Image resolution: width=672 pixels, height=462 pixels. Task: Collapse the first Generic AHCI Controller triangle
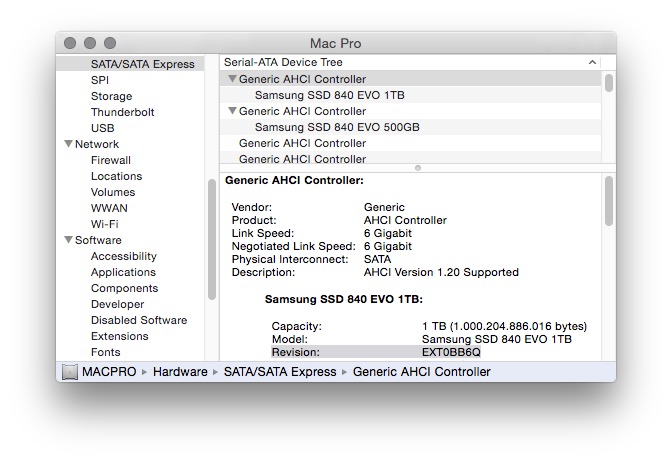(x=232, y=79)
